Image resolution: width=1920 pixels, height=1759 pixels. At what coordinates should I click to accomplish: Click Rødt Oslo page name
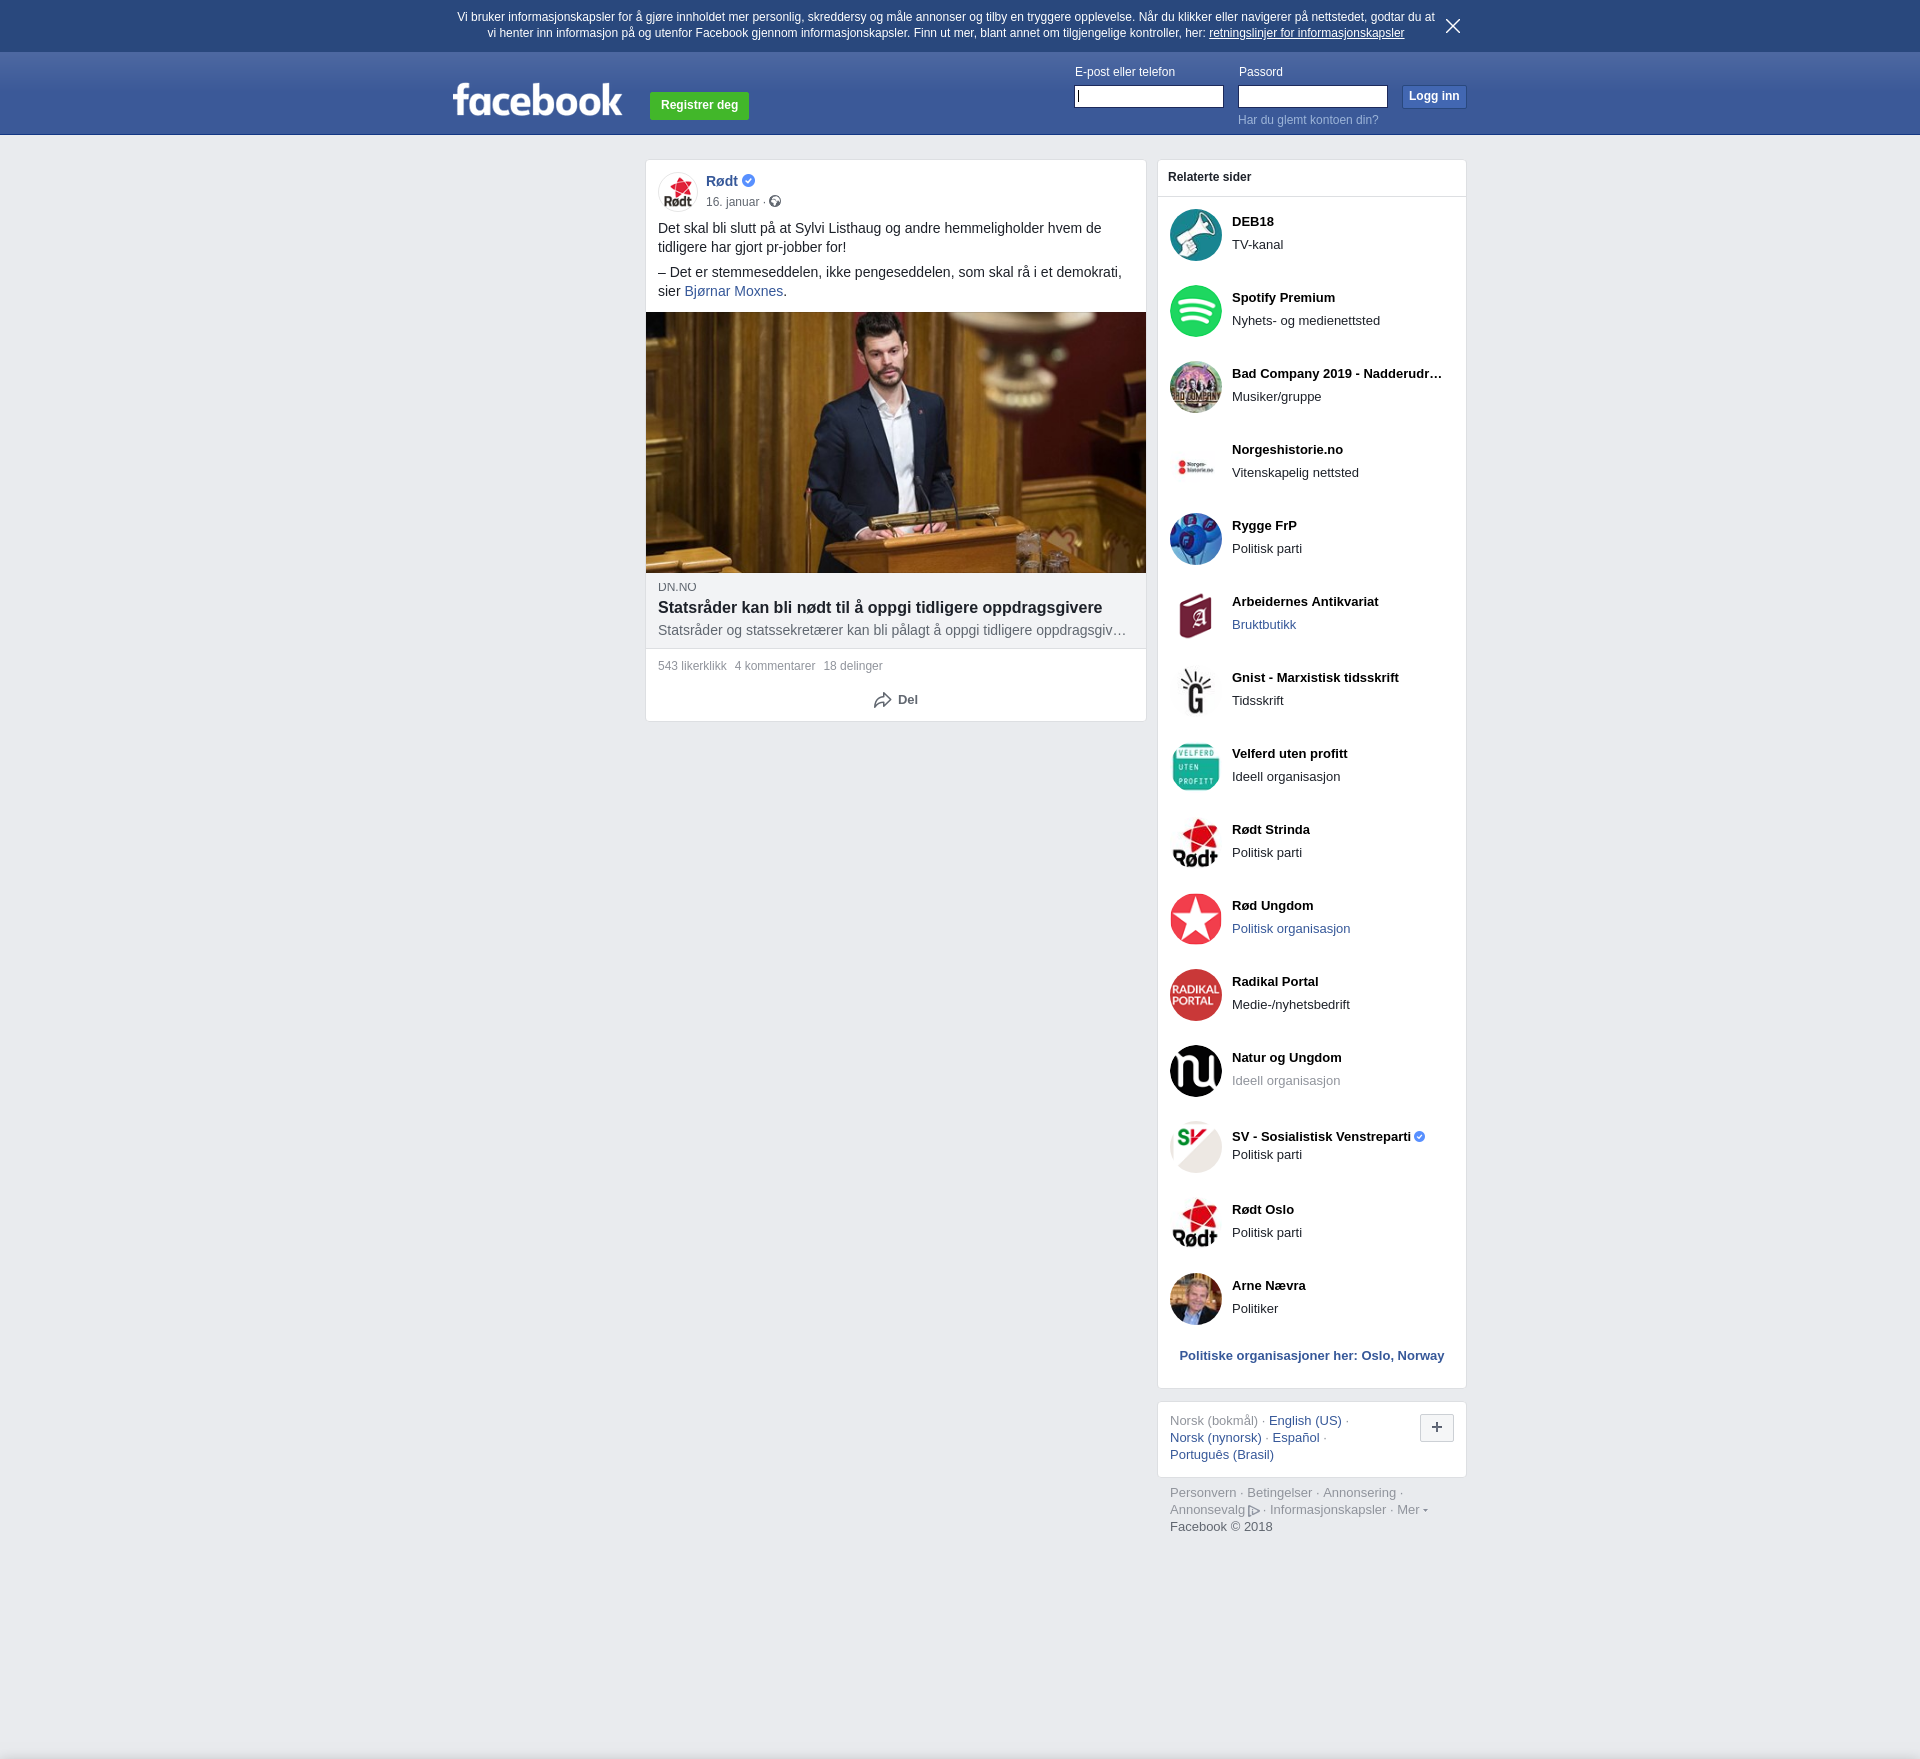click(1263, 1210)
